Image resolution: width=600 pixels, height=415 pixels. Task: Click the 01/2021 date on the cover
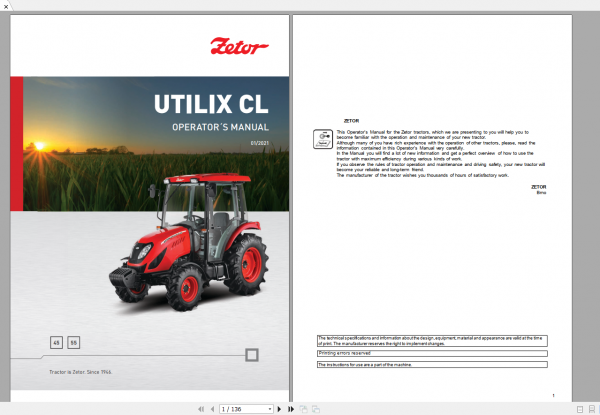[x=260, y=143]
